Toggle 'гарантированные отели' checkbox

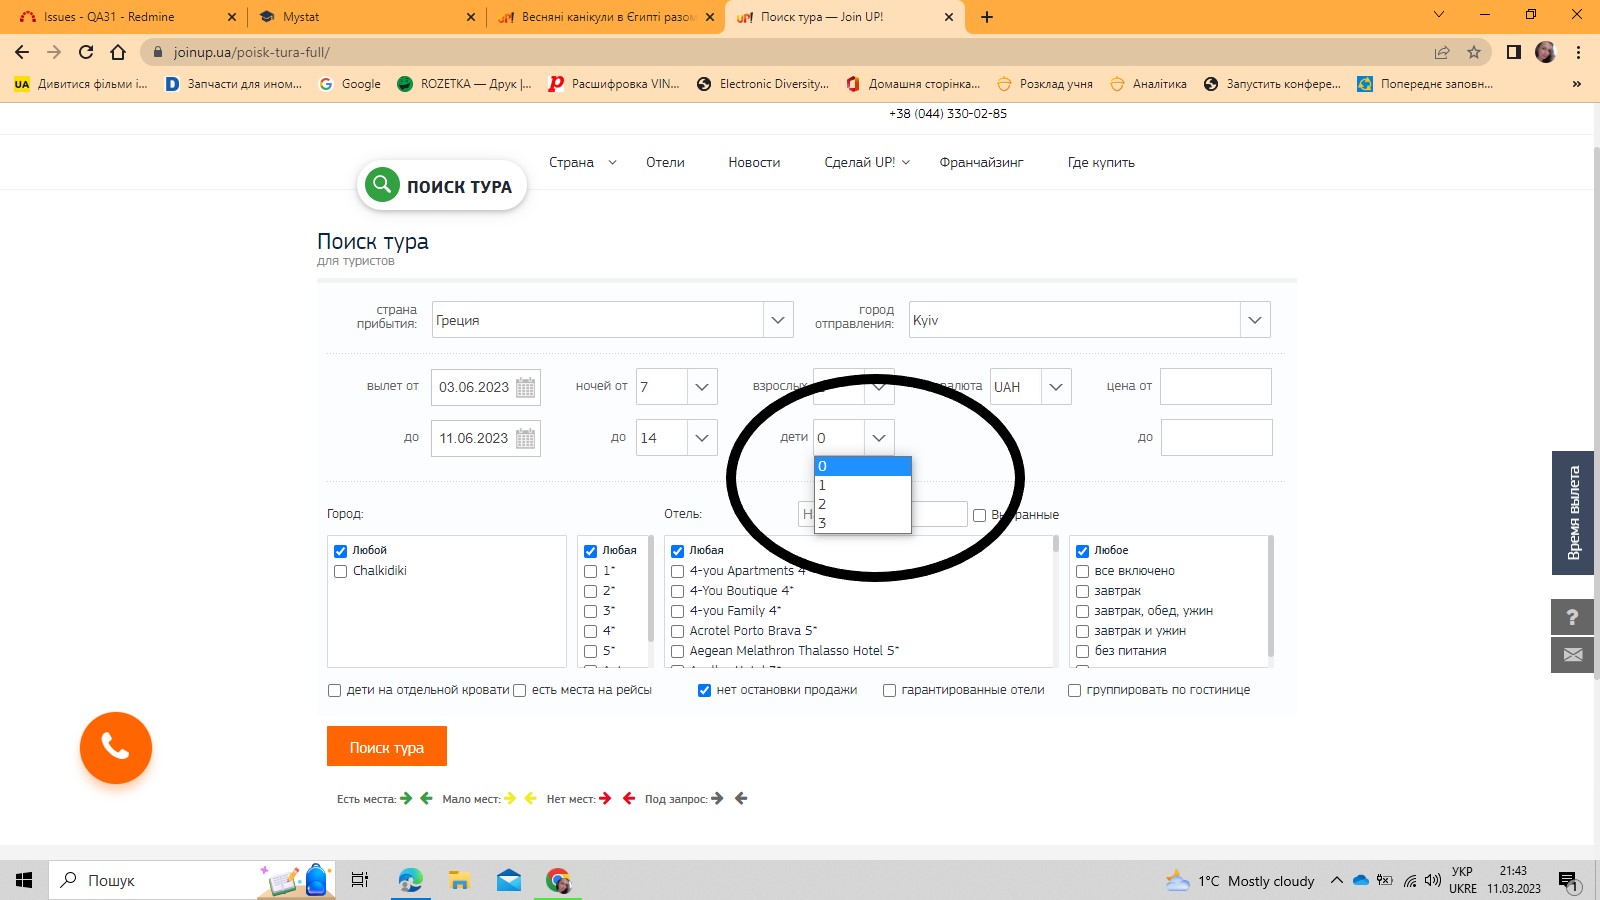click(889, 690)
